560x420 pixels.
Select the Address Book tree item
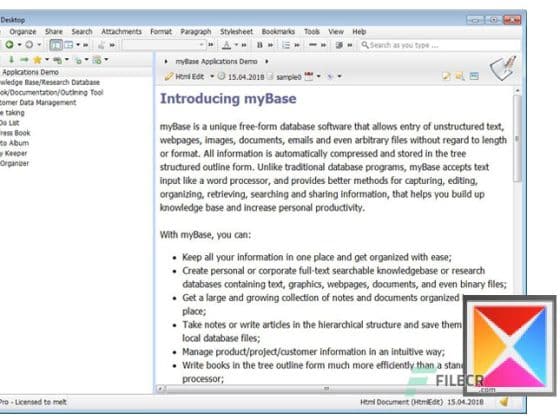click(15, 133)
